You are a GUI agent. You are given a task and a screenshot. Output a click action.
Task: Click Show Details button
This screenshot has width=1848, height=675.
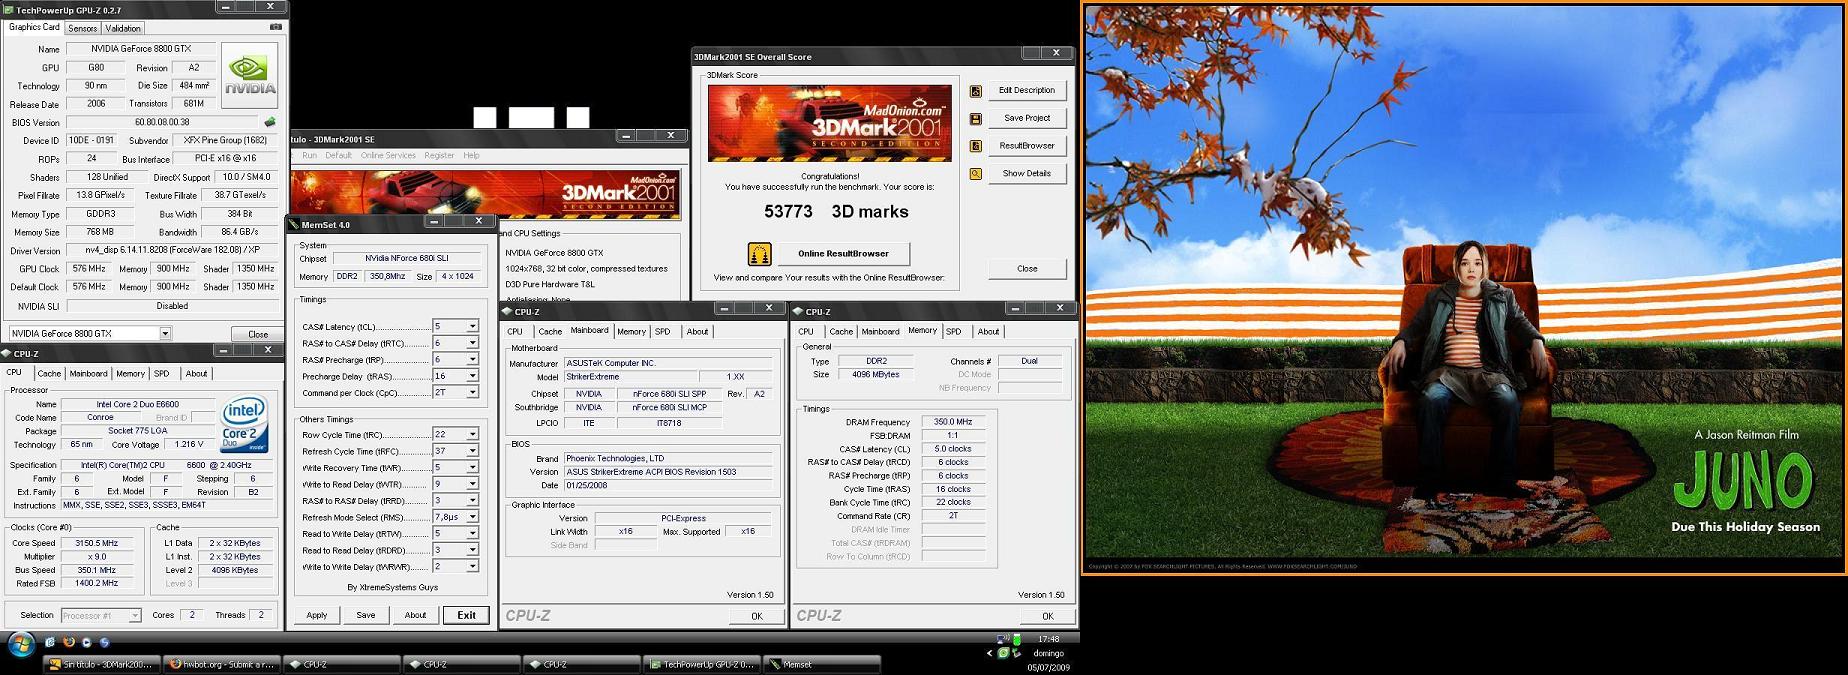tap(1027, 174)
